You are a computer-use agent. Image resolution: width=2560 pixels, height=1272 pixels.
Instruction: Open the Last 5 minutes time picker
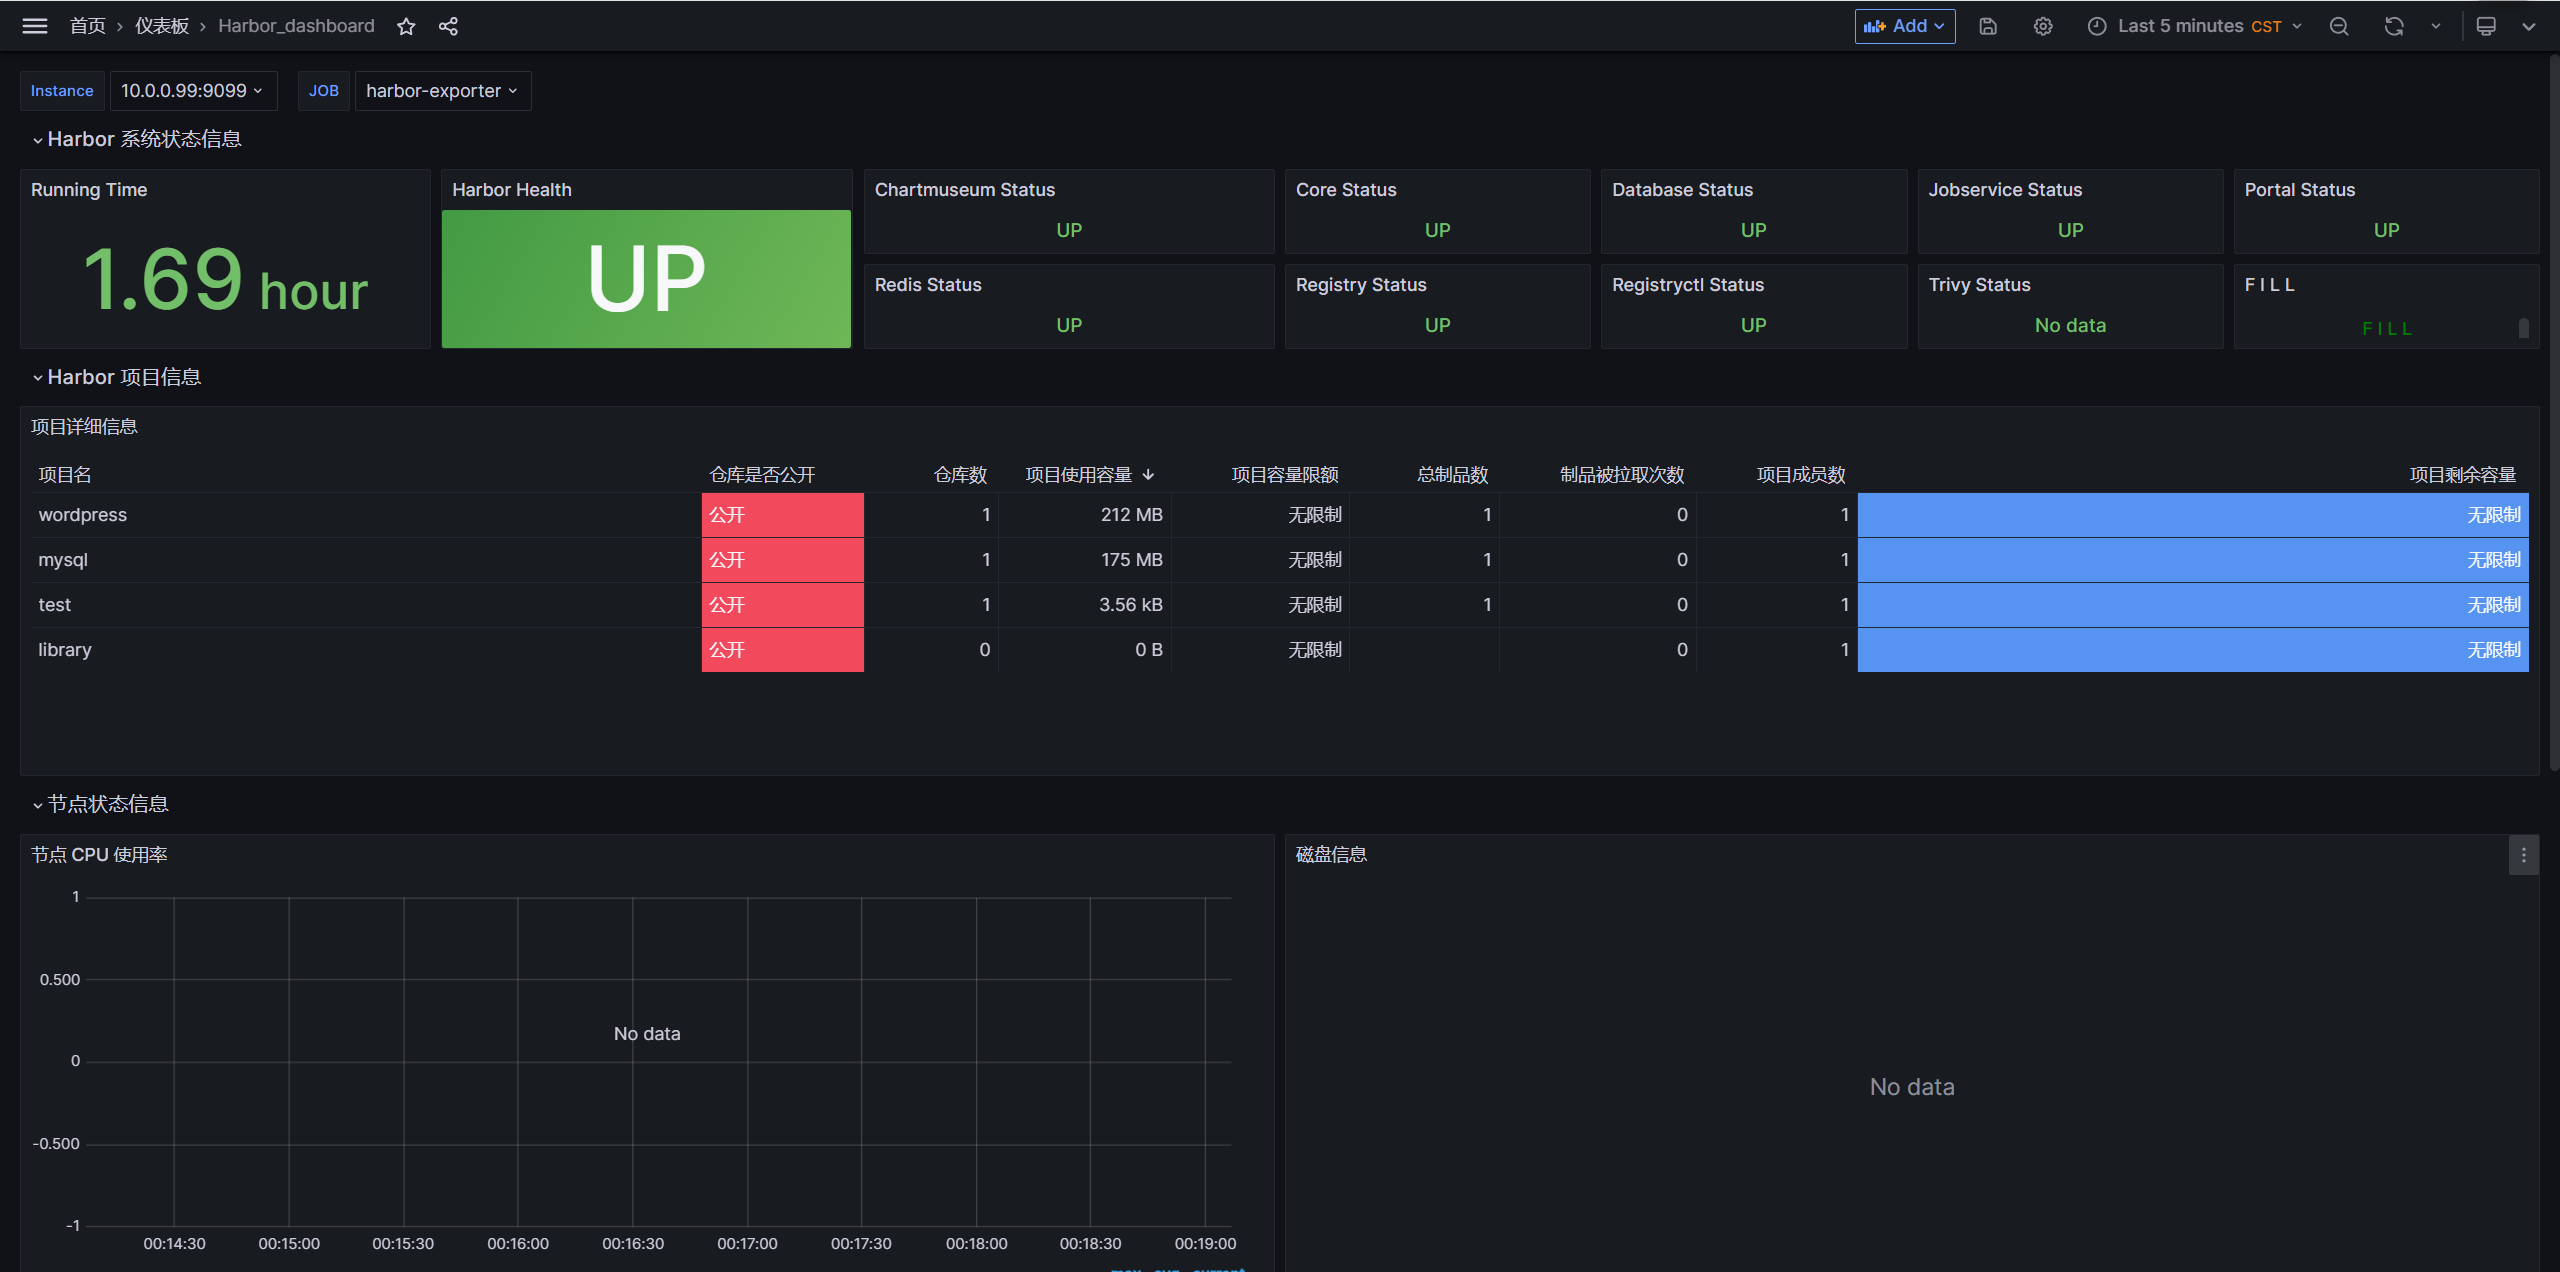tap(2194, 27)
